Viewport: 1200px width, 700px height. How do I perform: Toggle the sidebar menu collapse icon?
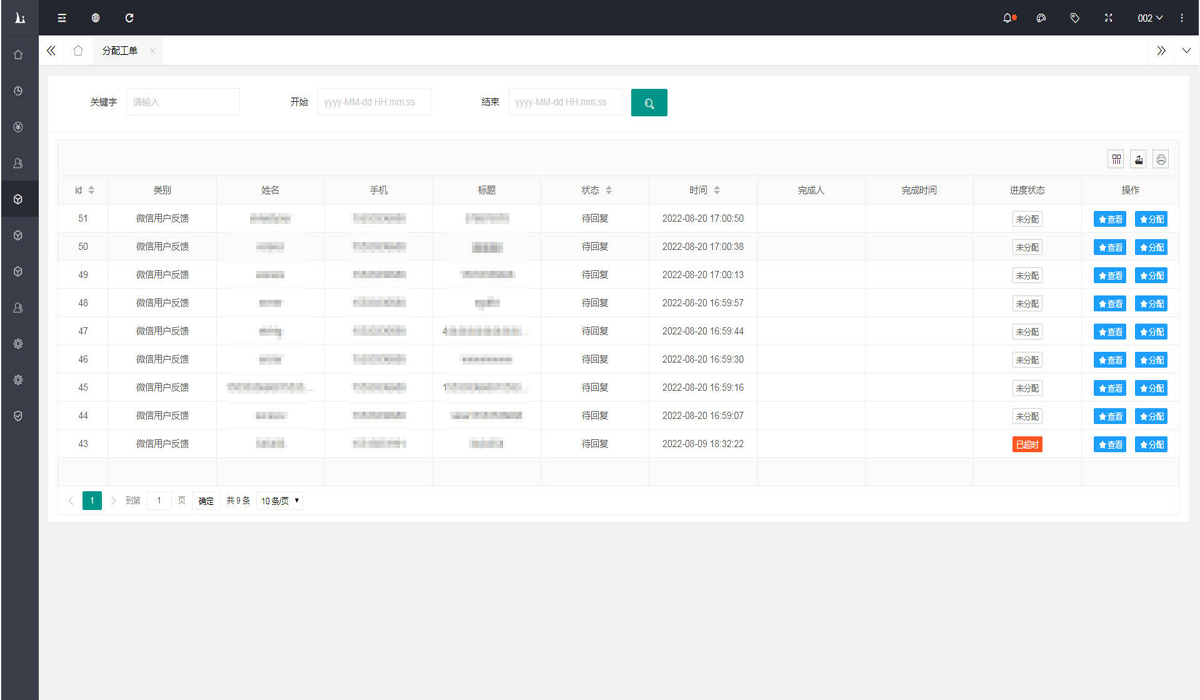pos(62,18)
